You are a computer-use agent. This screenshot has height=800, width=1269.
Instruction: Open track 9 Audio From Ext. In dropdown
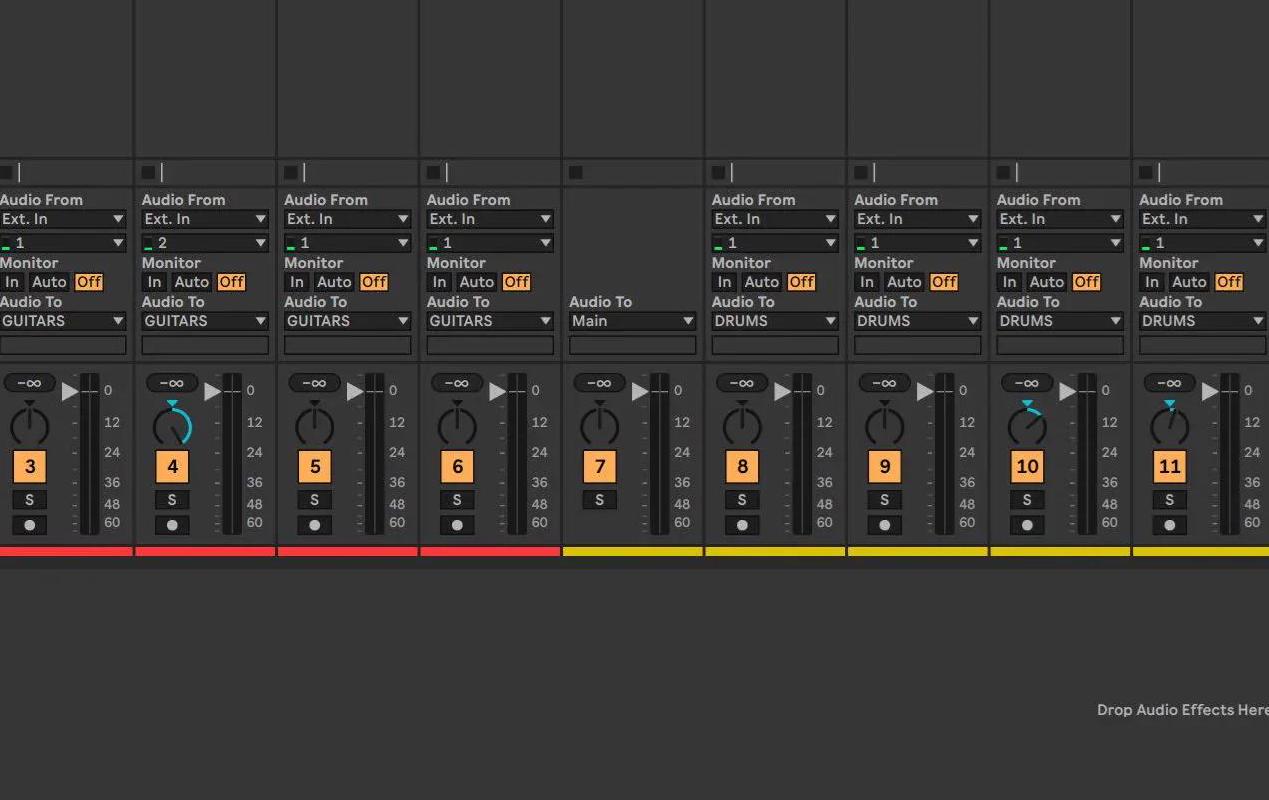pyautogui.click(x=918, y=219)
